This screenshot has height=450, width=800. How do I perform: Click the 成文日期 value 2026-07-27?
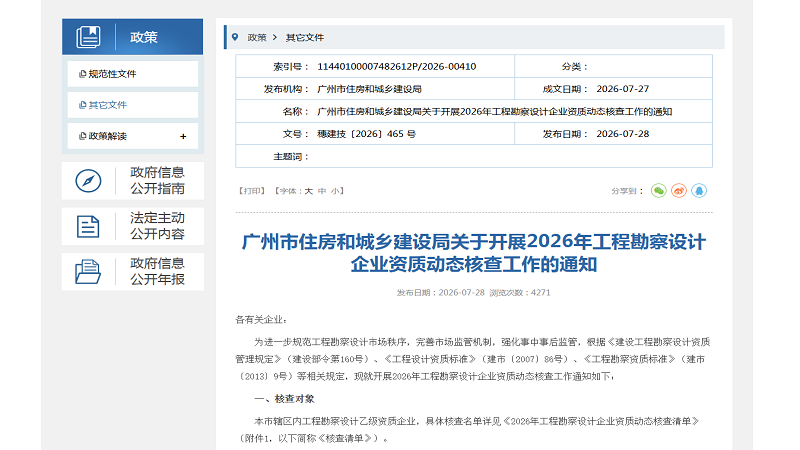pos(622,89)
